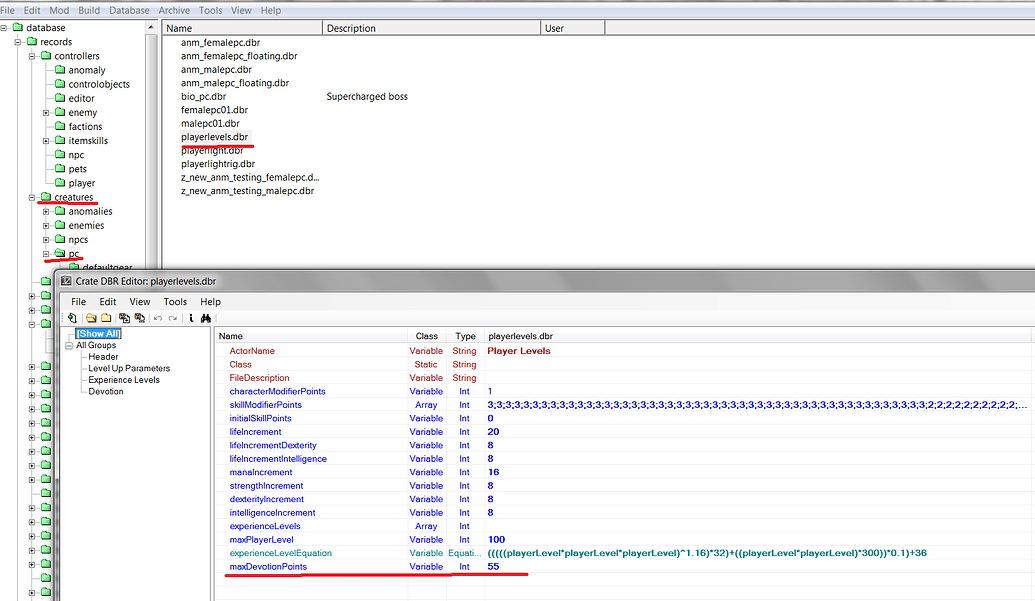Expand the anomalies folder under creatures

click(46, 212)
